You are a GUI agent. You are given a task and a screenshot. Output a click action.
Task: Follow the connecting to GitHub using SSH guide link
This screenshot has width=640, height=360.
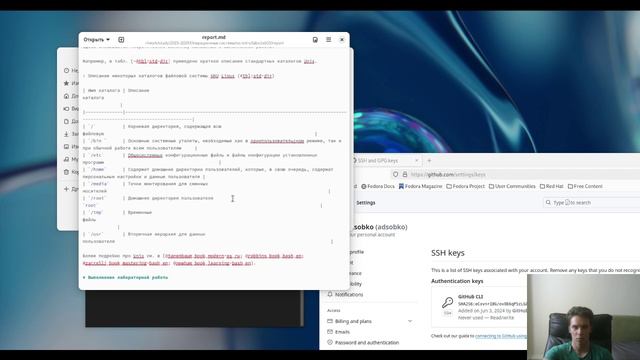pyautogui.click(x=501, y=336)
